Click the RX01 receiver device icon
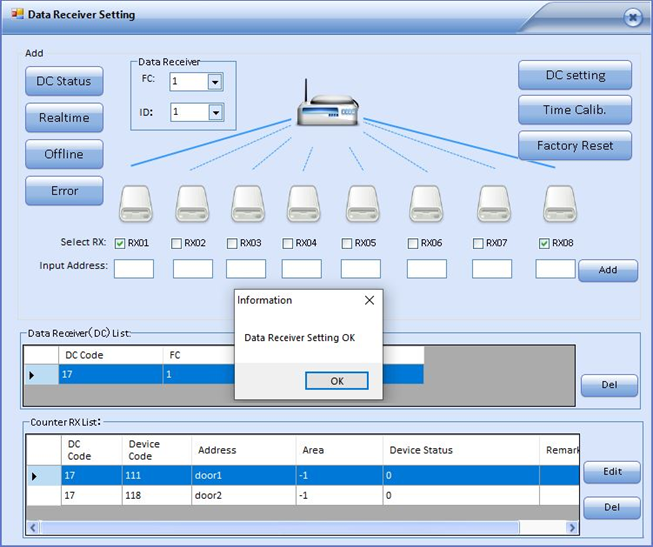 (136, 204)
